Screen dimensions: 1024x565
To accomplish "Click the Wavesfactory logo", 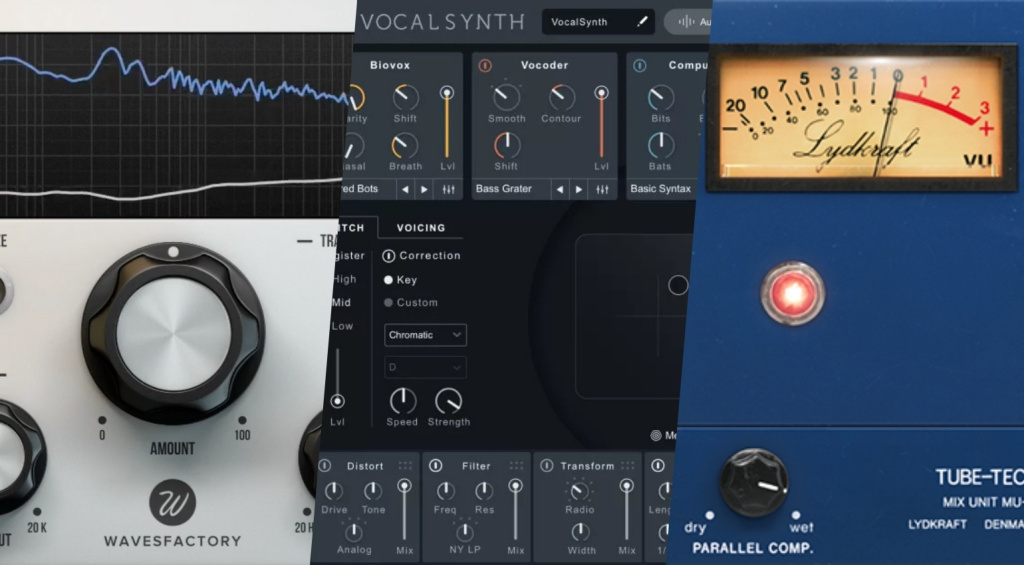I will (172, 504).
